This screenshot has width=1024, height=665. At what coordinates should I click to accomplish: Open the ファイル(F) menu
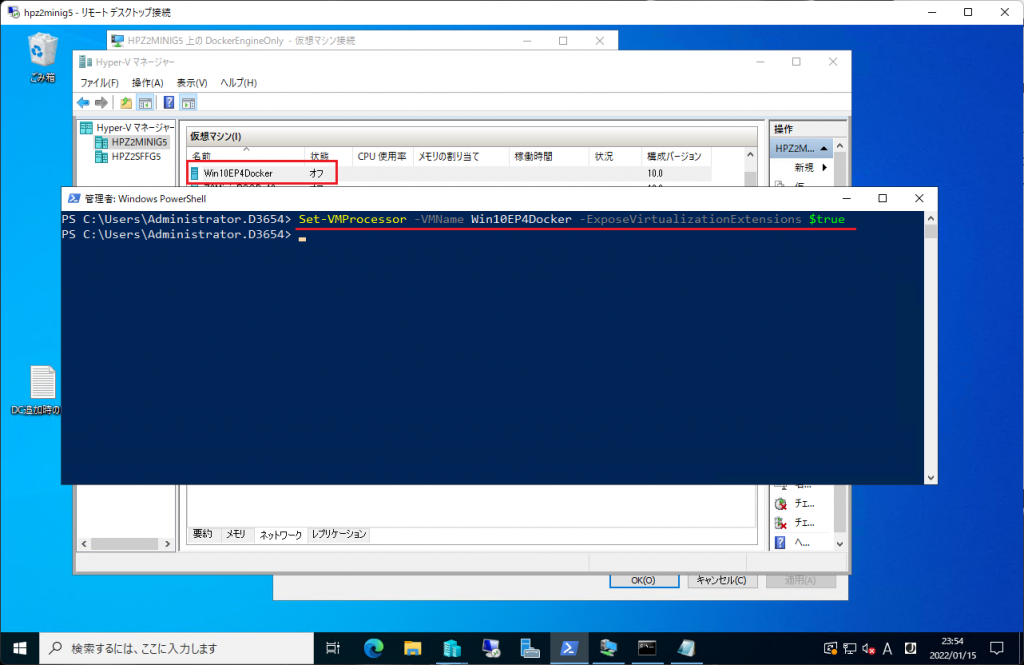[99, 83]
